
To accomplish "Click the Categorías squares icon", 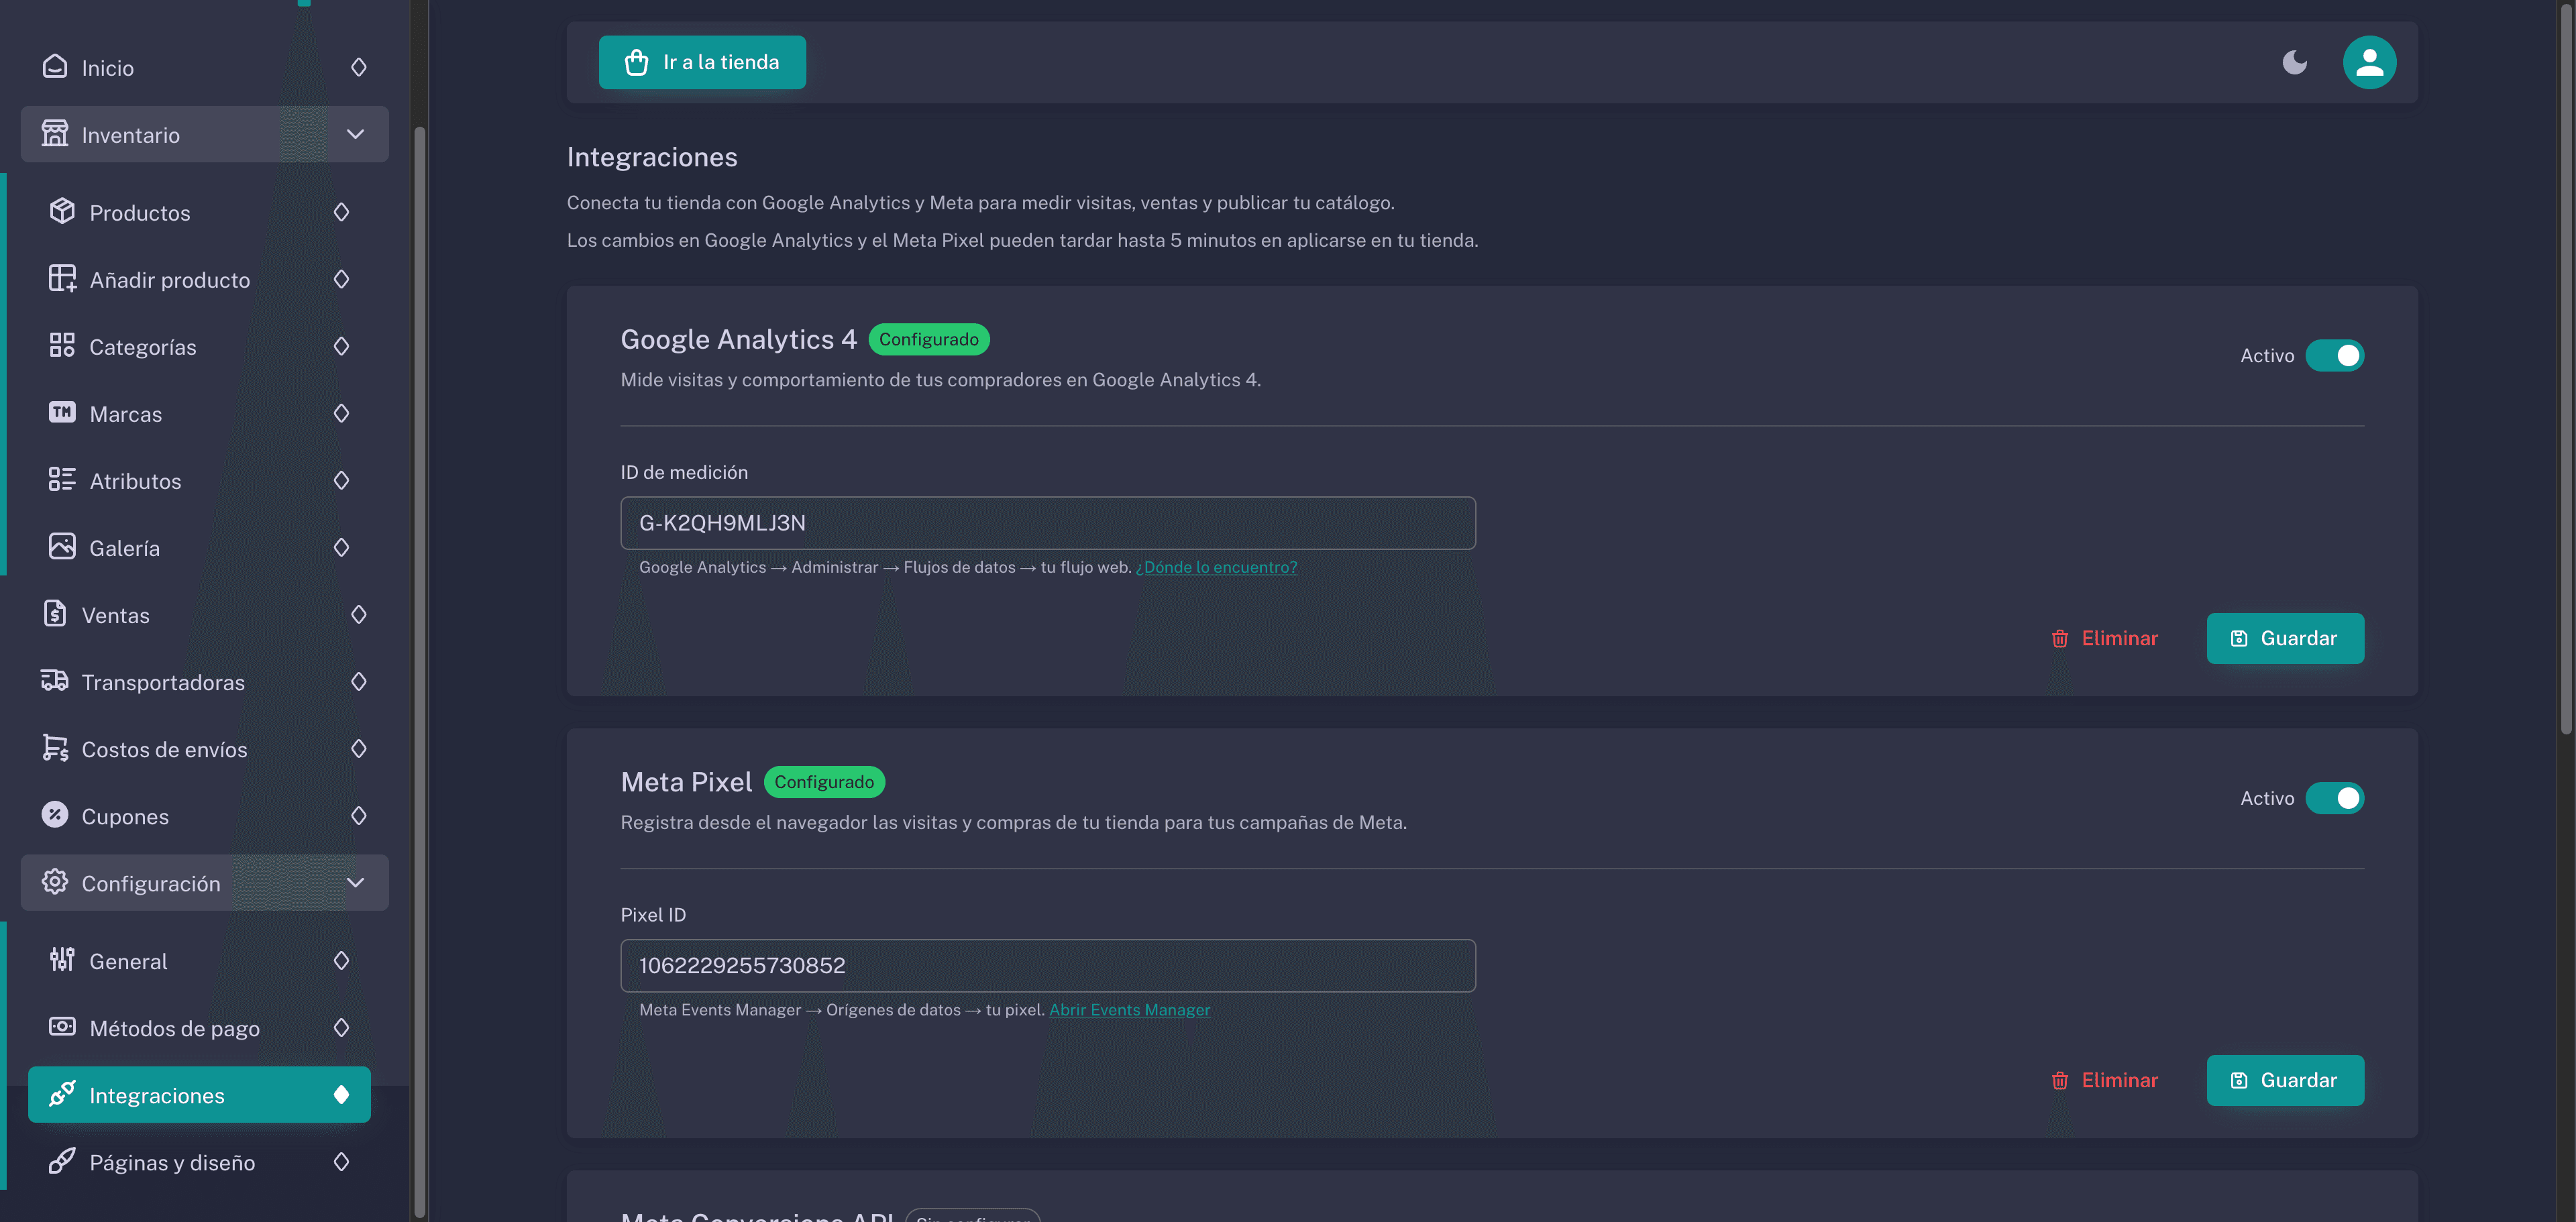I will (62, 346).
